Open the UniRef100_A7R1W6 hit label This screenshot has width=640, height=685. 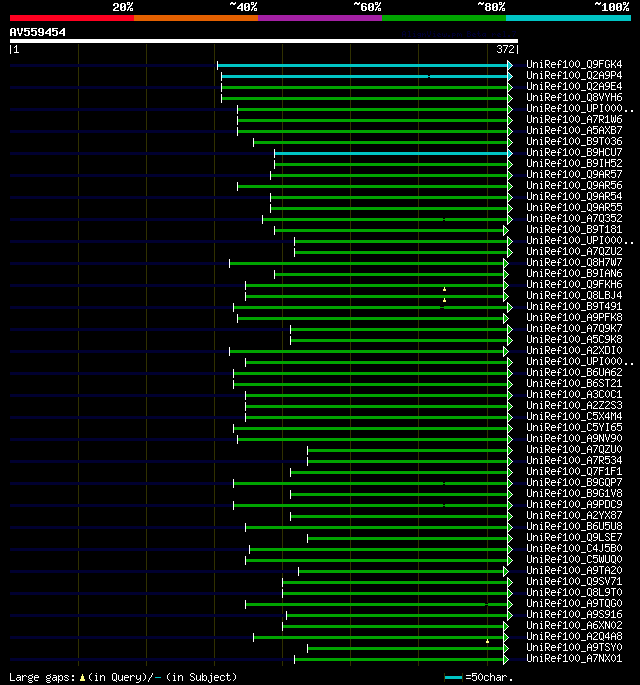pos(574,120)
